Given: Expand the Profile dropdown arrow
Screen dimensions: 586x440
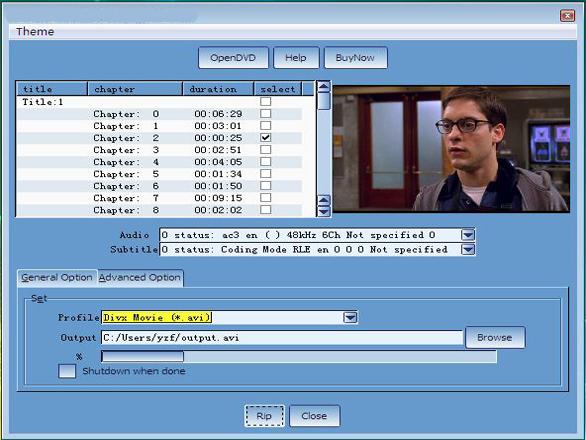Looking at the screenshot, I should (x=350, y=317).
